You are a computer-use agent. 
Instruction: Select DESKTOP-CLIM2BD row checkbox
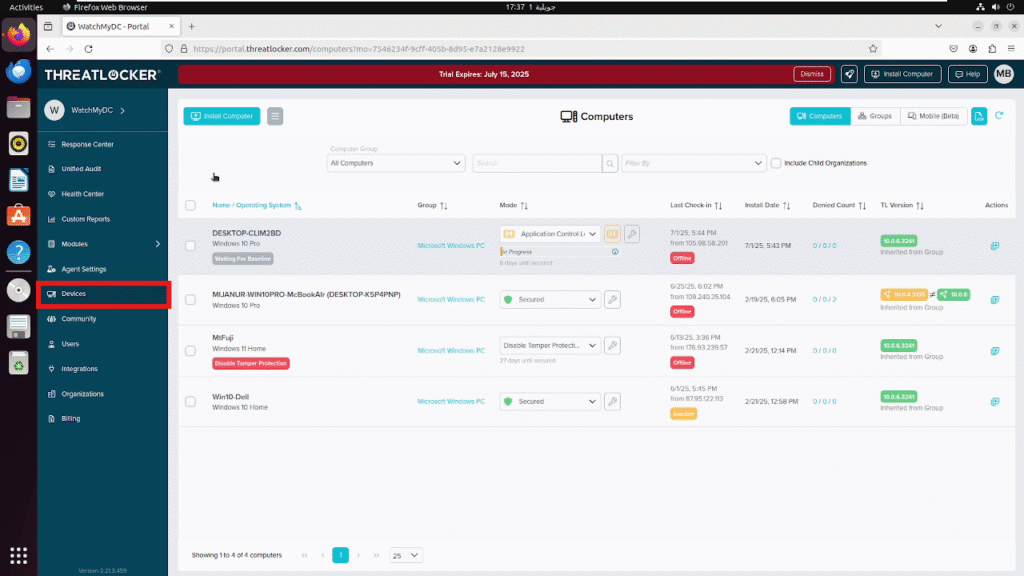(190, 246)
